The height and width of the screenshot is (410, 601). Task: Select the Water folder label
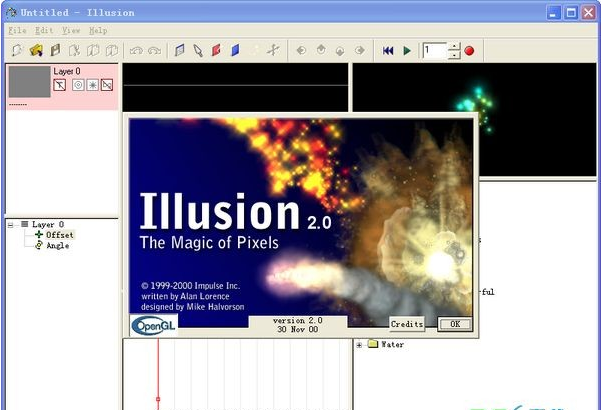(x=392, y=344)
